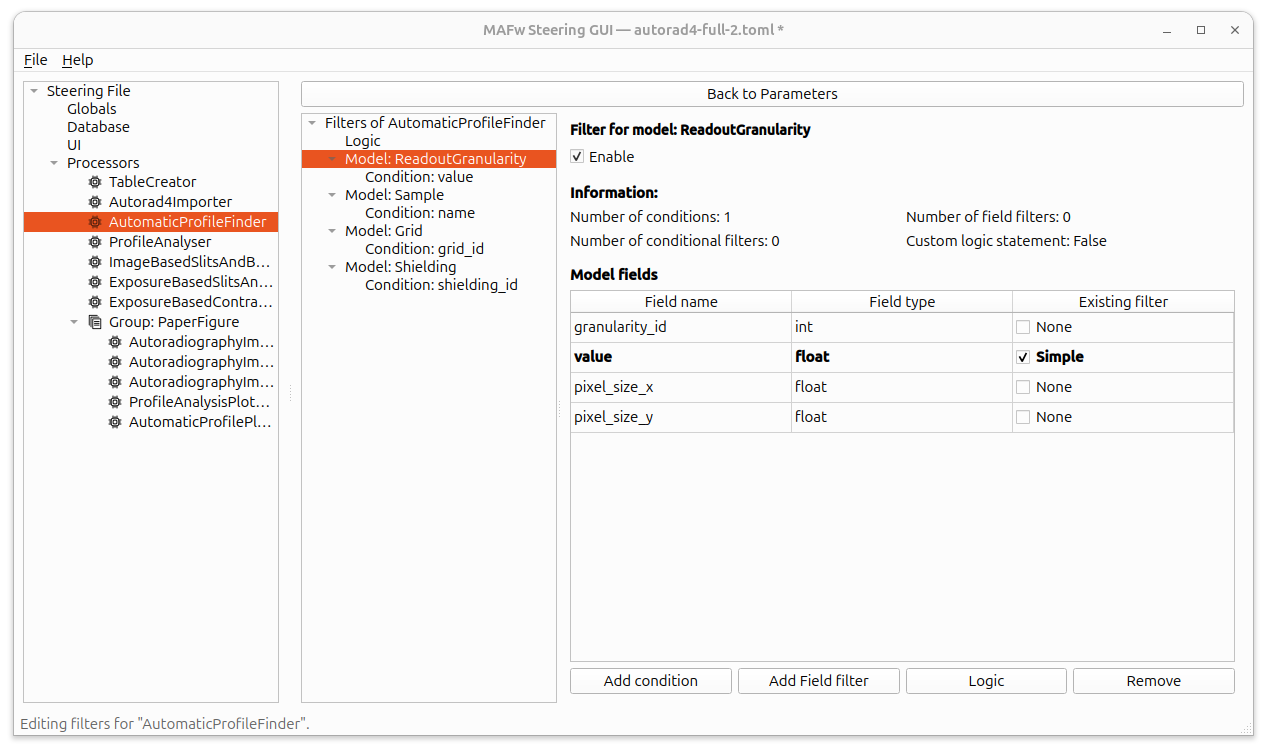Click the folder icon beside Group: PaperFigure

point(94,322)
